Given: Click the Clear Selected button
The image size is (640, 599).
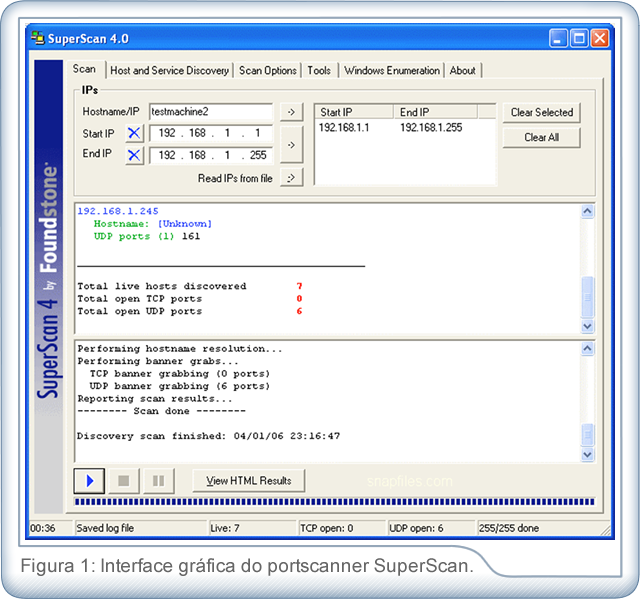Looking at the screenshot, I should [542, 112].
